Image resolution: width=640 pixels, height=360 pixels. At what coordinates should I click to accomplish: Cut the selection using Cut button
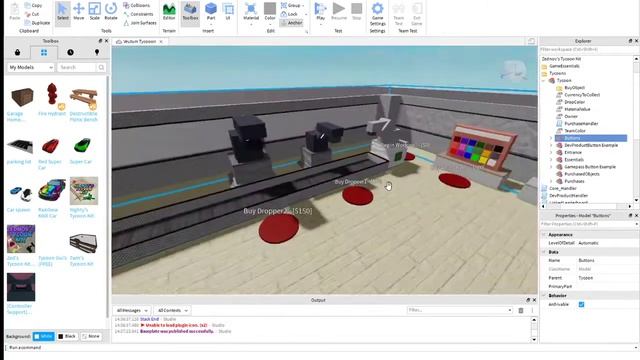click(x=32, y=14)
